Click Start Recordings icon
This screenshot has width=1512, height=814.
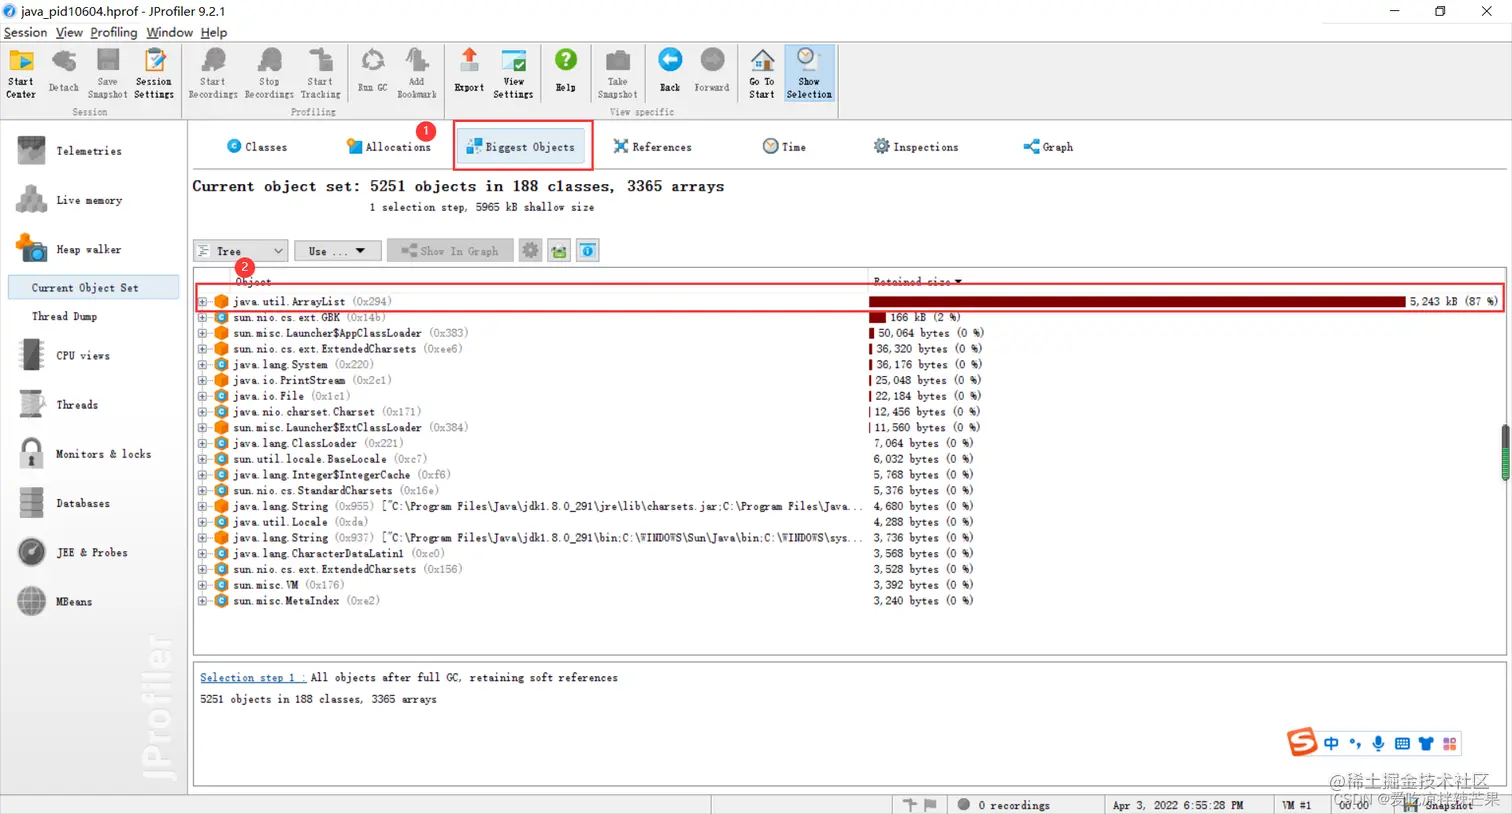(213, 73)
